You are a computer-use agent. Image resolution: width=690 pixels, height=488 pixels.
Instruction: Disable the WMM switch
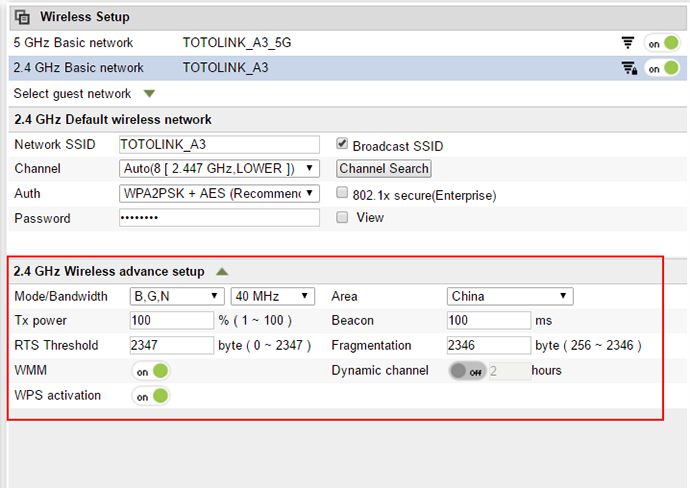tap(150, 371)
